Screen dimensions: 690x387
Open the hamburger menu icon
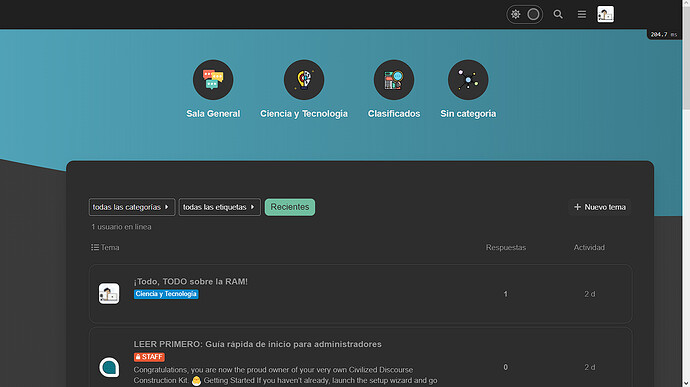[x=582, y=15]
